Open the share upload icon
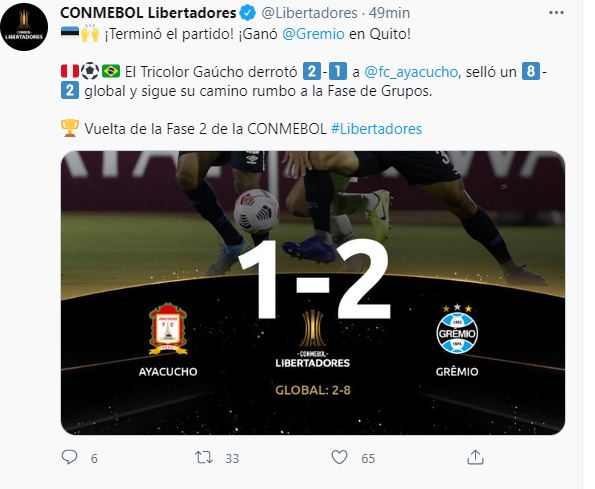 (x=475, y=457)
